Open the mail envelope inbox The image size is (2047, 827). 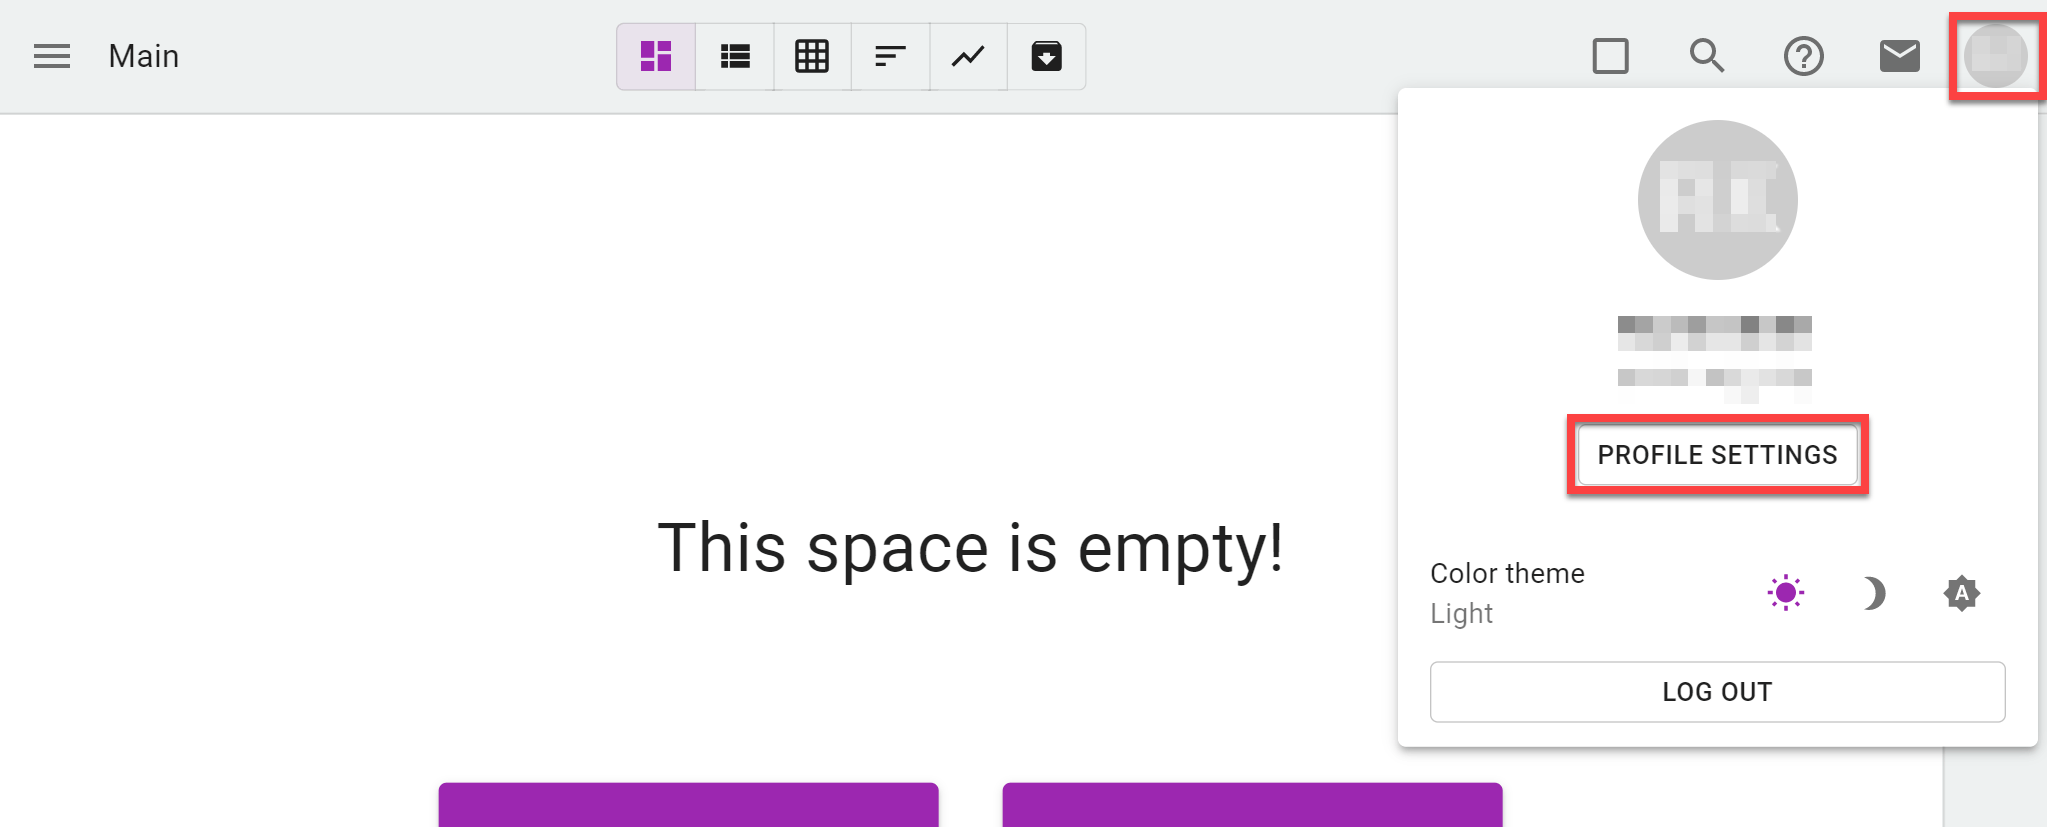1900,56
